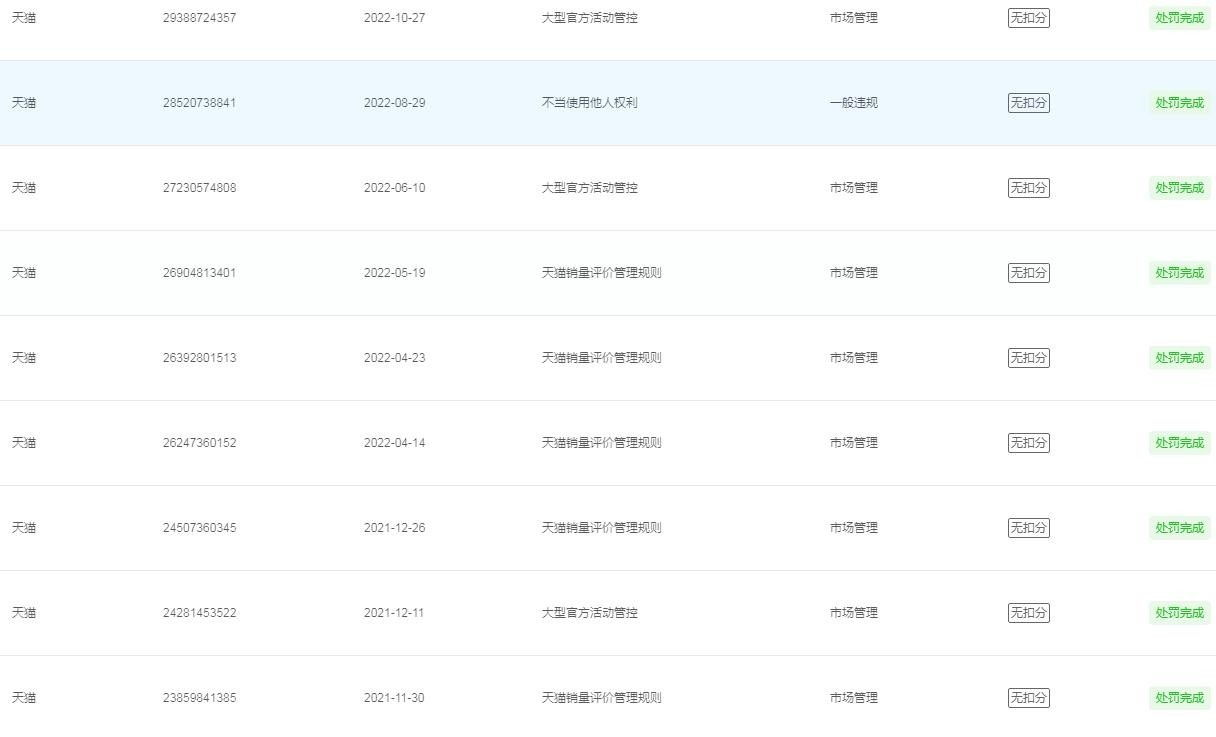1216x737 pixels.
Task: Click violation ID 26247360152
Action: point(200,443)
